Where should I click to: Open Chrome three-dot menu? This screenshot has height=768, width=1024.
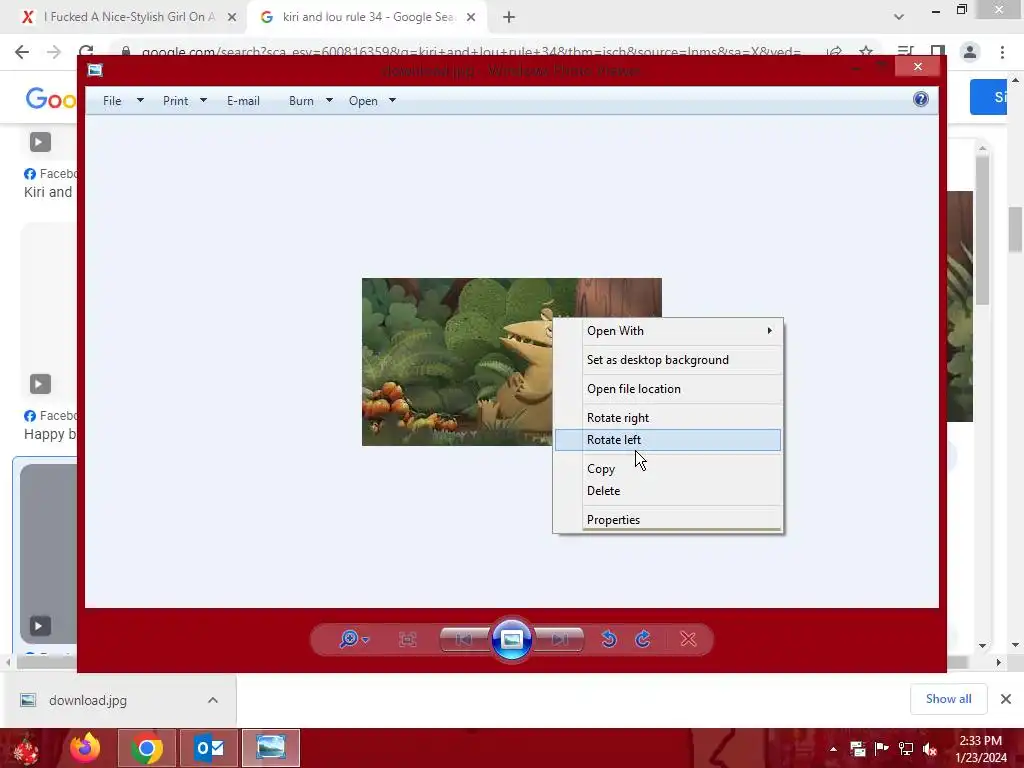coord(1002,52)
